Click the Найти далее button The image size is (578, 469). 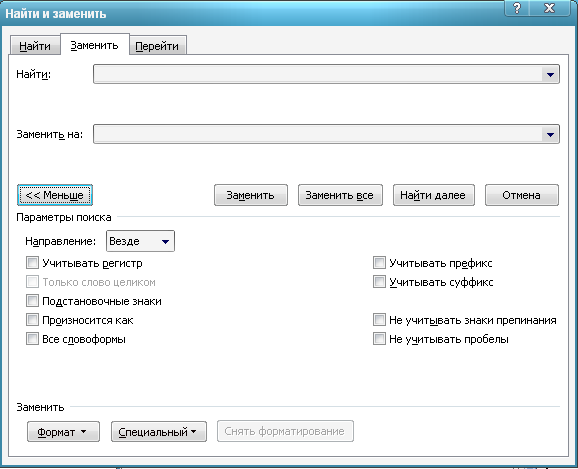point(434,195)
